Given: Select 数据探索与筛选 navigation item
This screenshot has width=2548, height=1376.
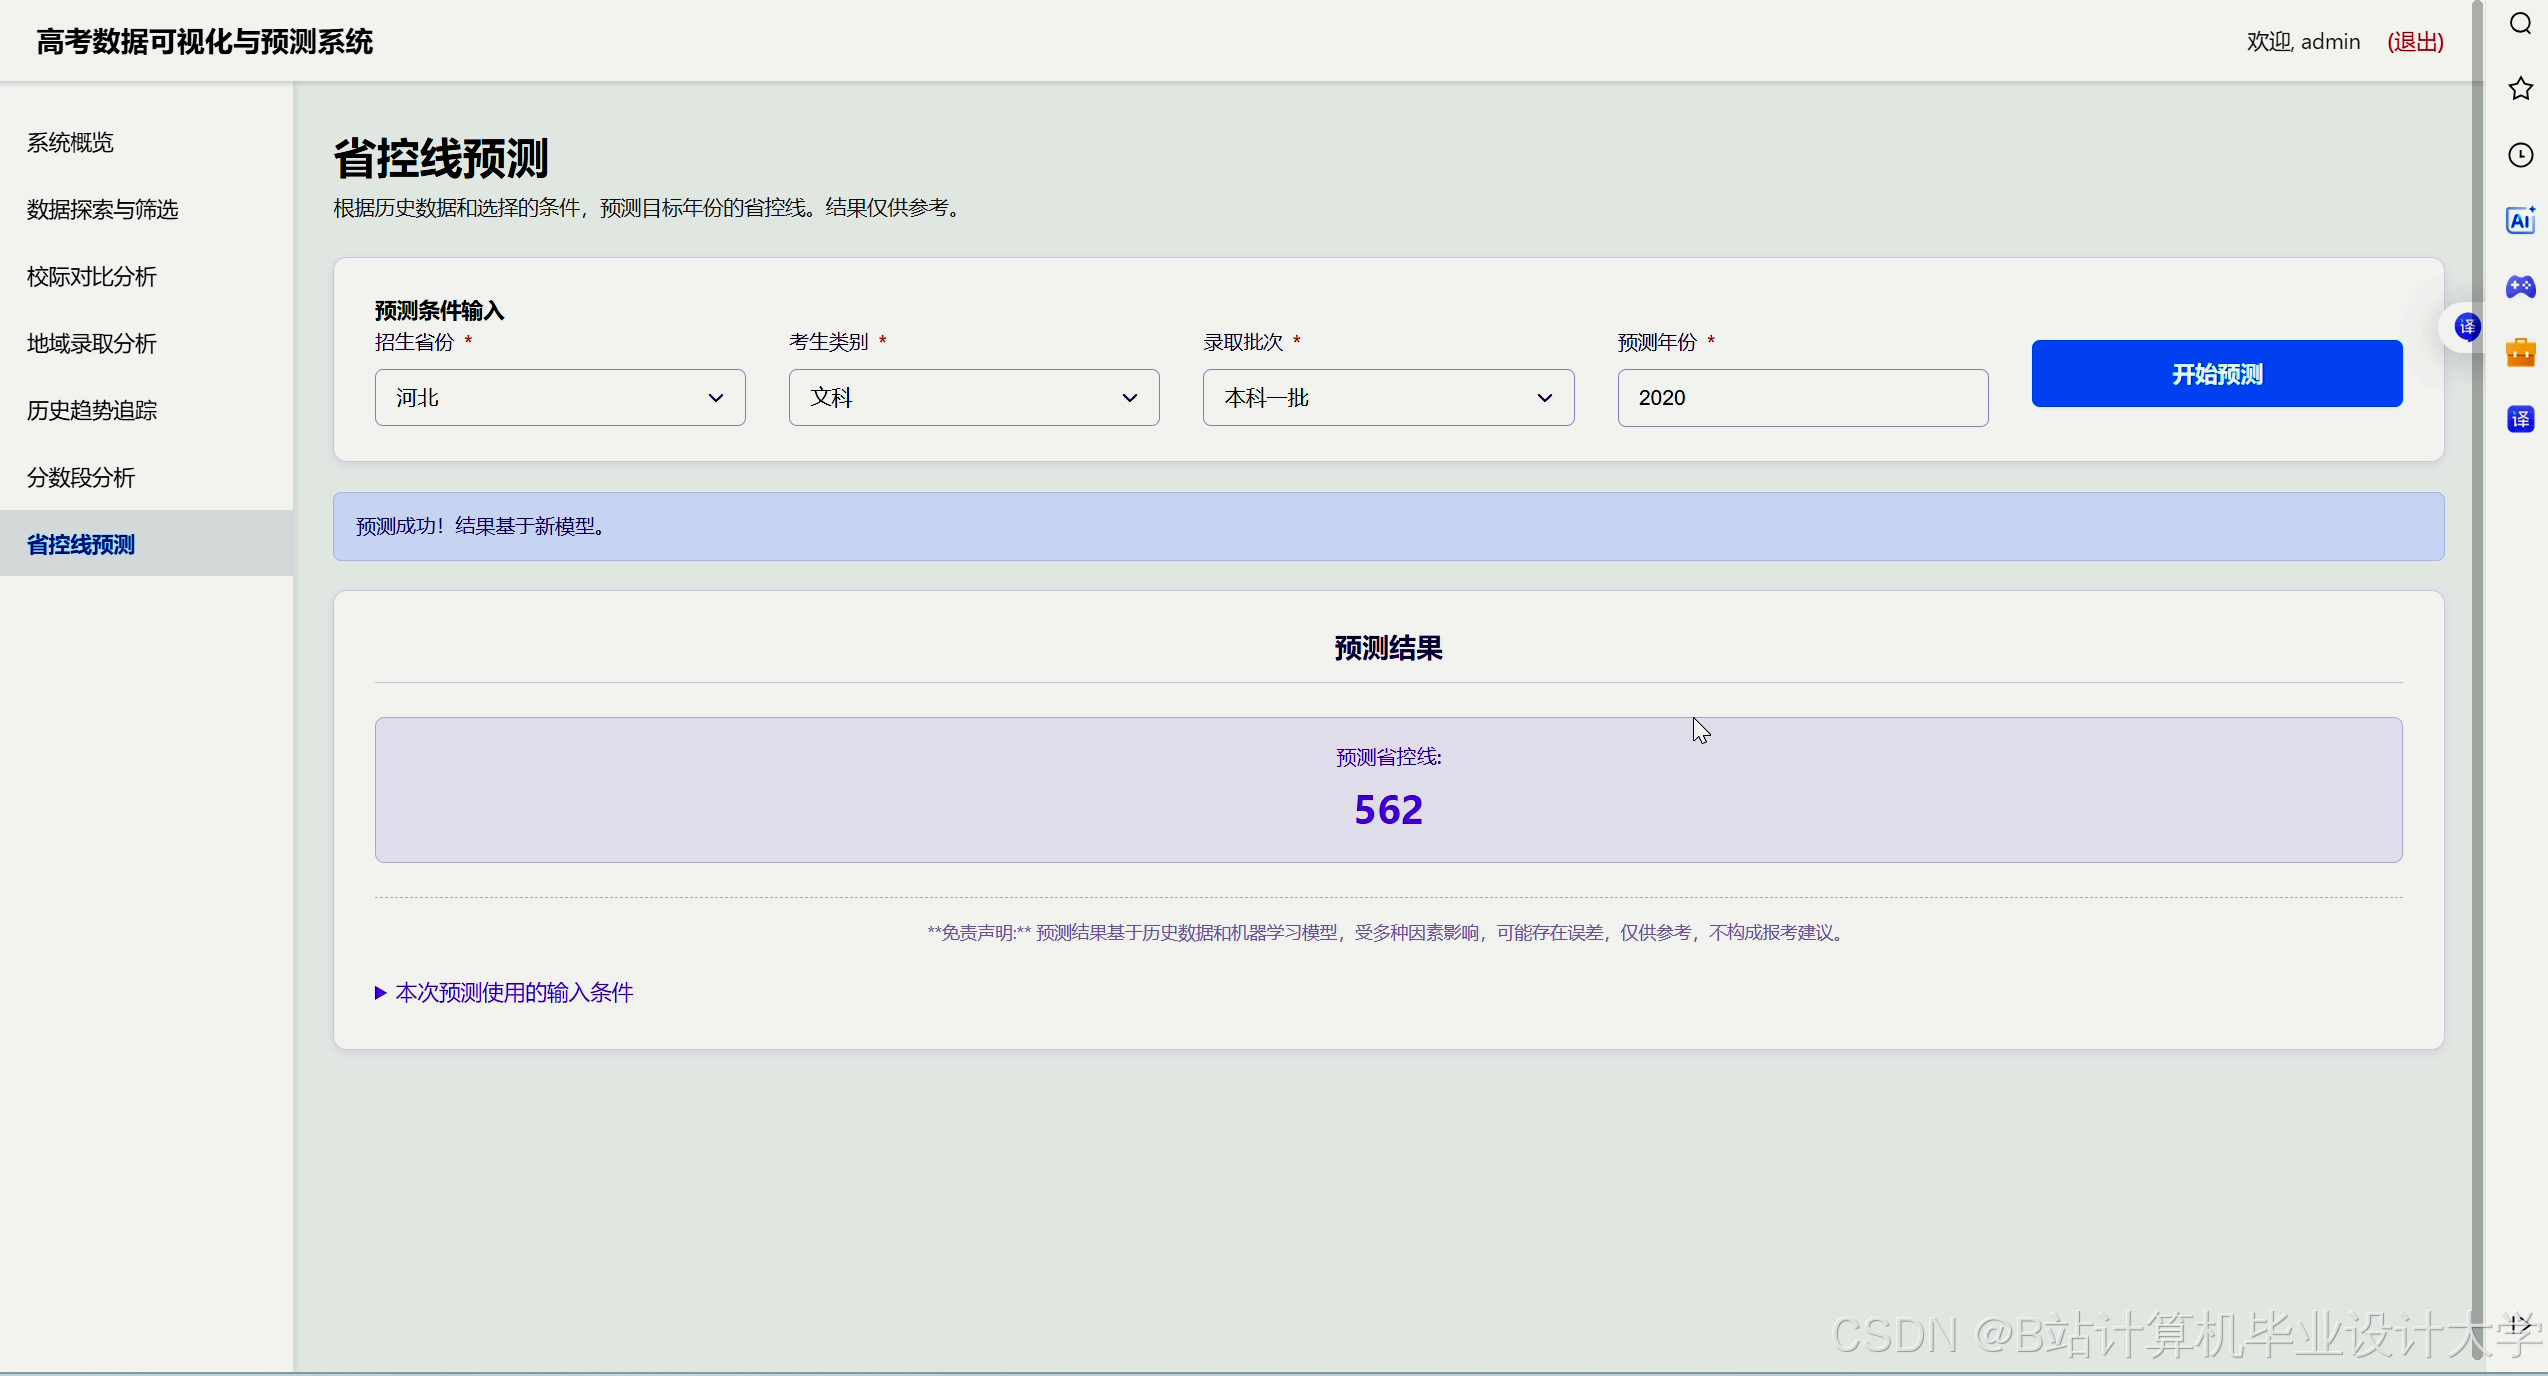Looking at the screenshot, I should 102,209.
